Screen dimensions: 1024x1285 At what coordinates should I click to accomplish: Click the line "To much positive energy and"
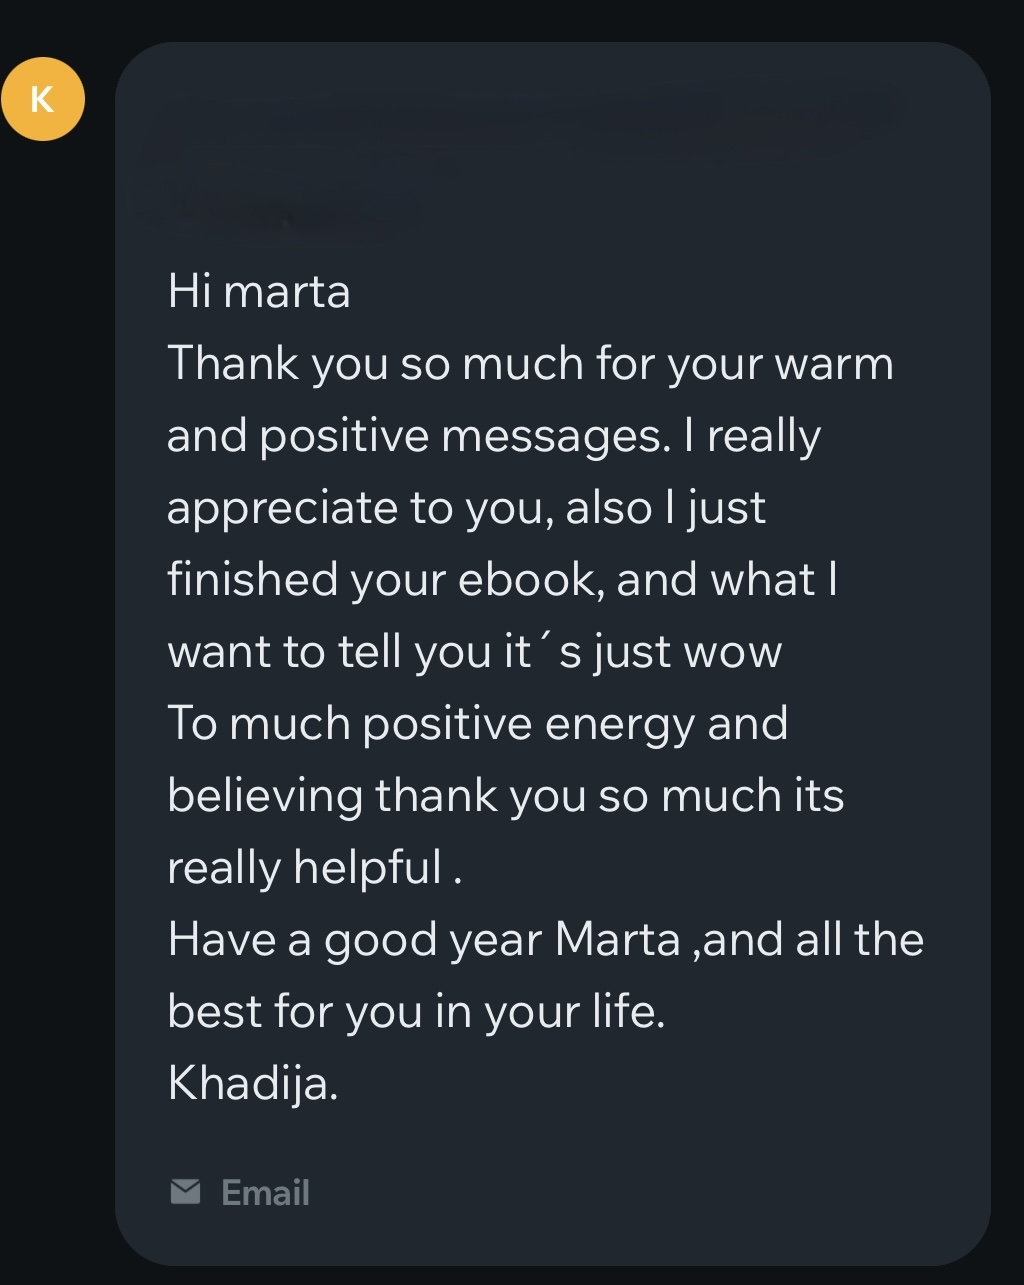(478, 724)
